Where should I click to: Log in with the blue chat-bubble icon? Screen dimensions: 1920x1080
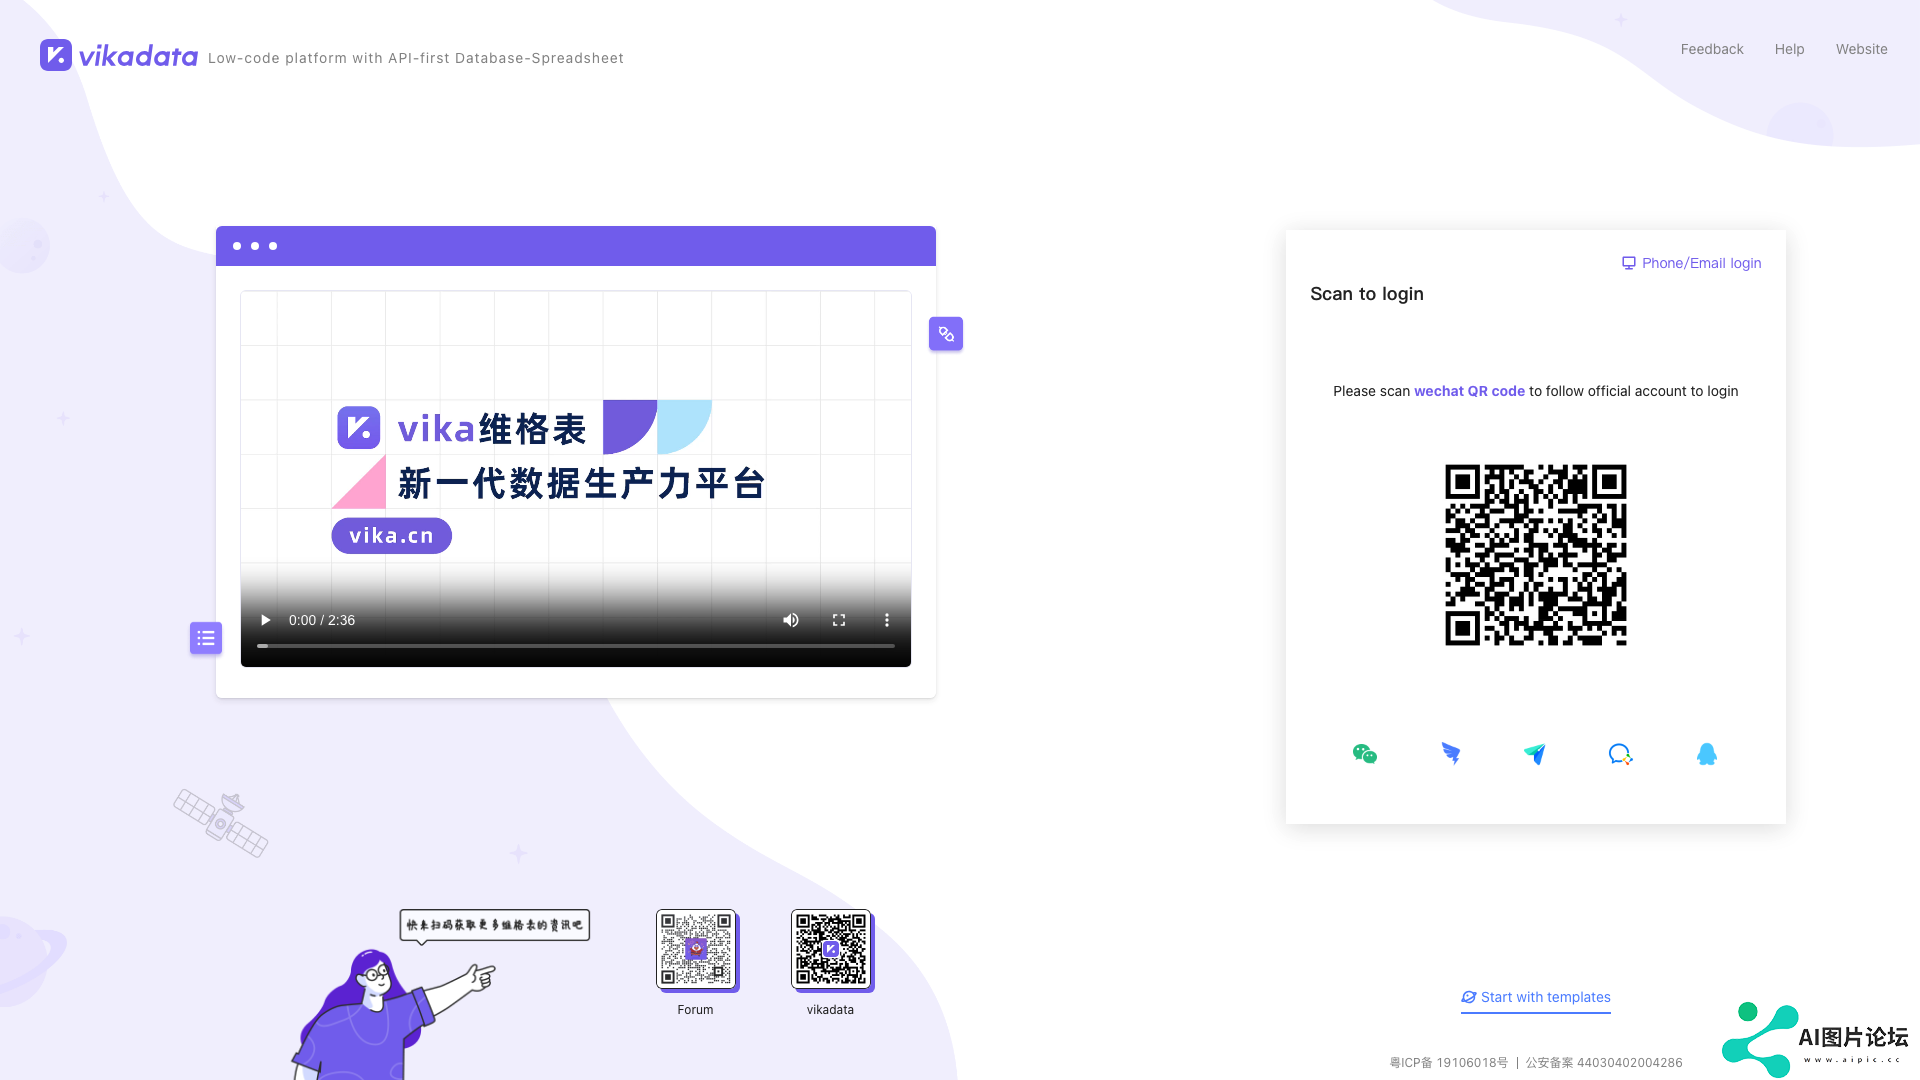(x=1620, y=754)
